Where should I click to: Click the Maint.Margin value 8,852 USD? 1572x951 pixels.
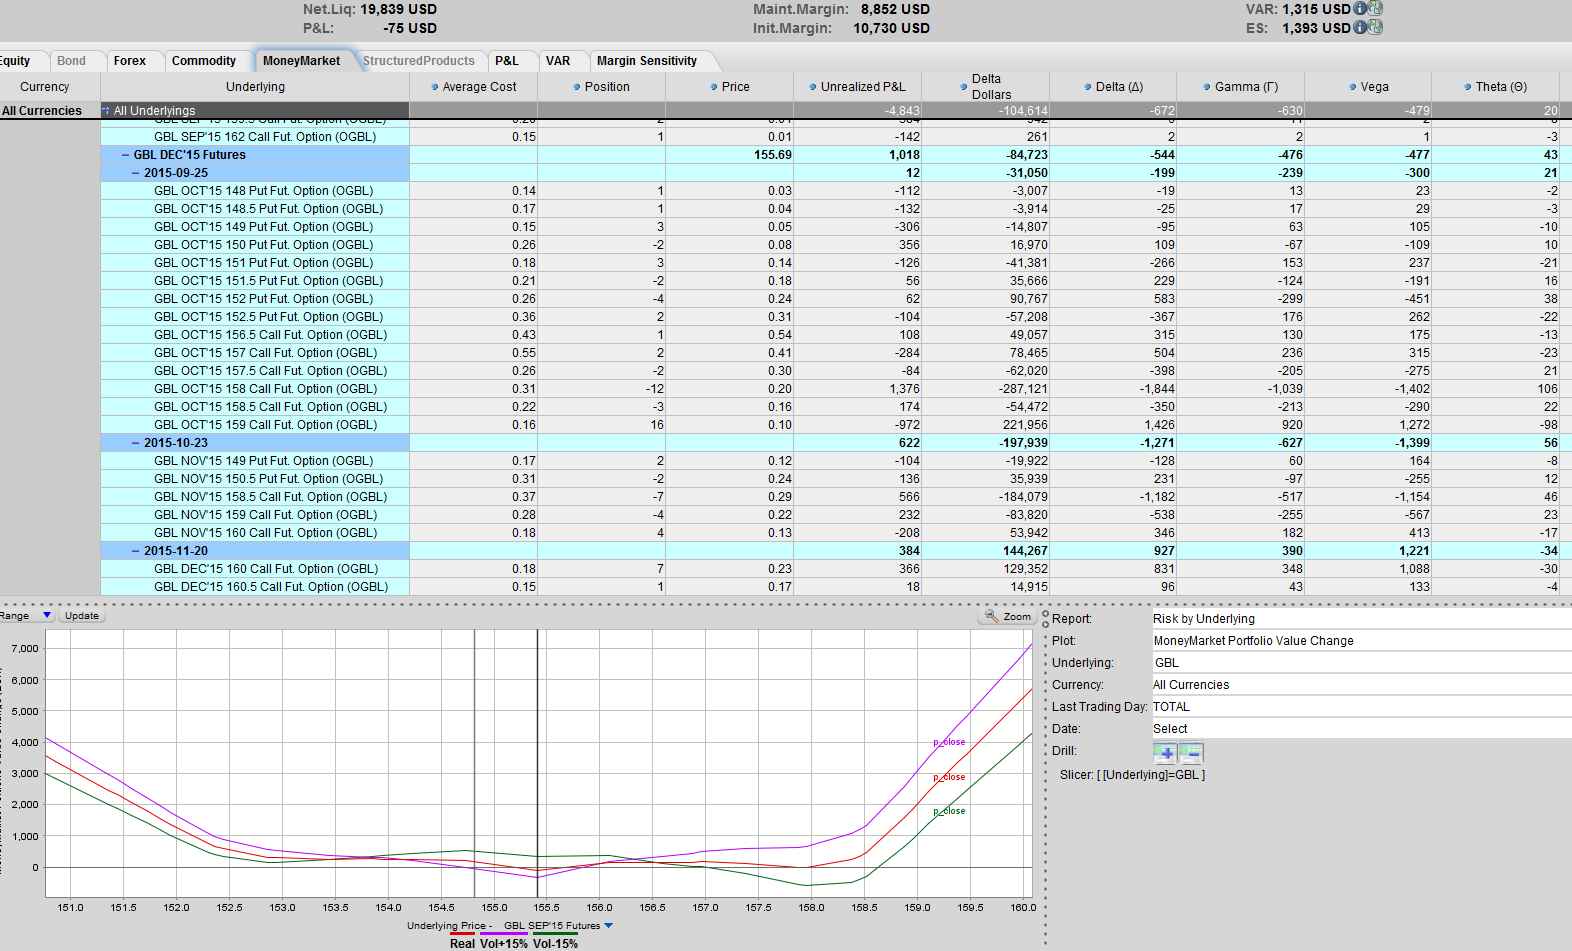tap(895, 9)
